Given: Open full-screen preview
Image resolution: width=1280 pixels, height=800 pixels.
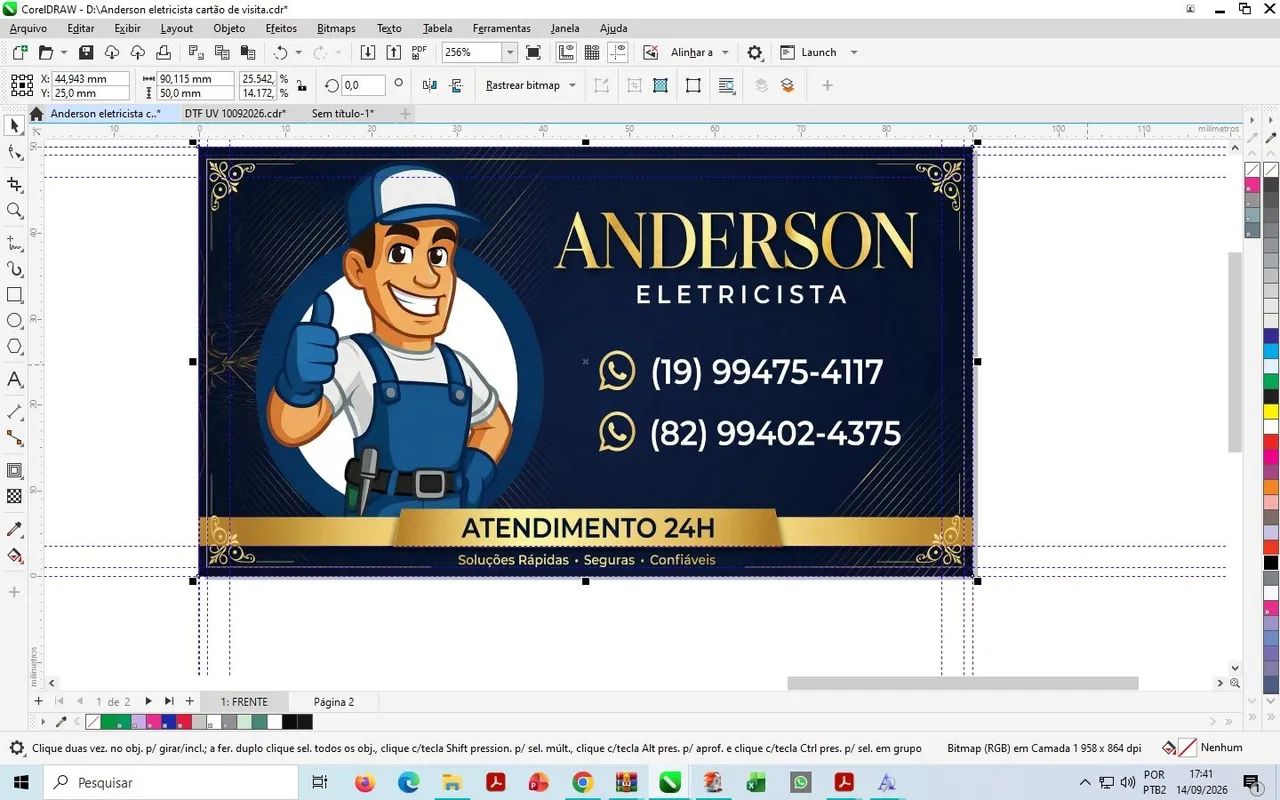Looking at the screenshot, I should [x=533, y=52].
